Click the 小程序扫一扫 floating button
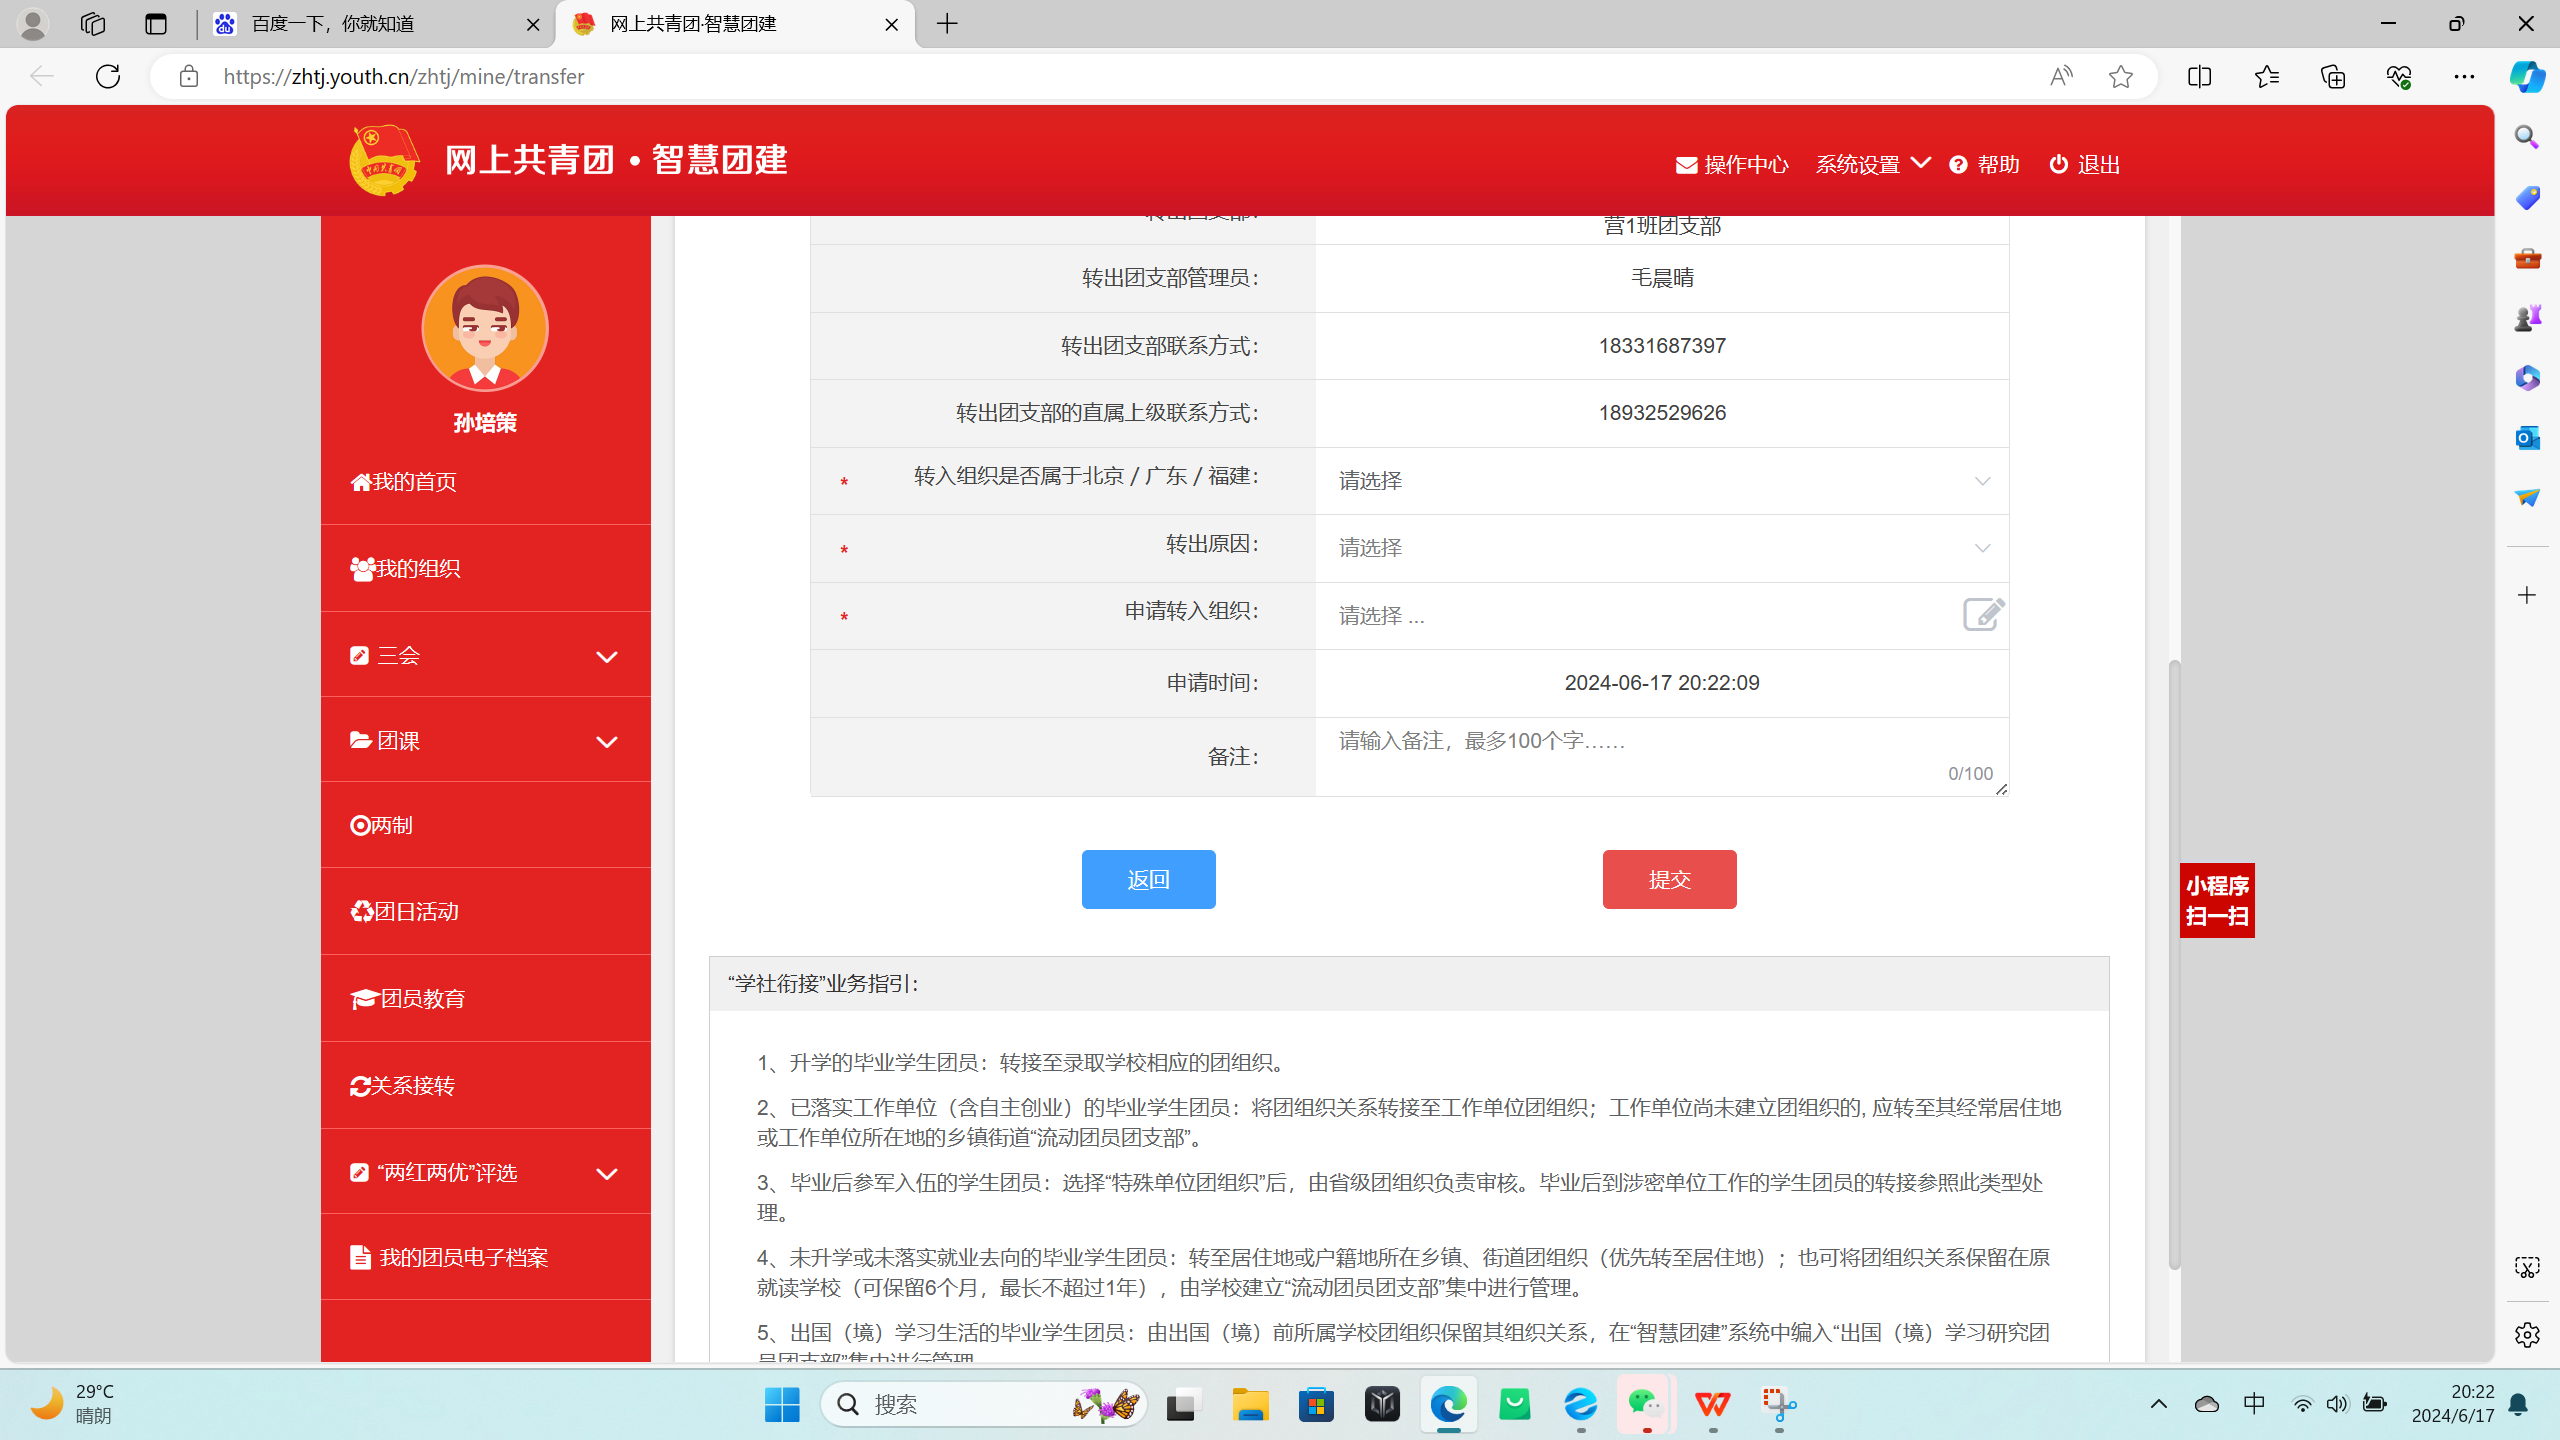Viewport: 2560px width, 1440px height. pyautogui.click(x=2217, y=900)
